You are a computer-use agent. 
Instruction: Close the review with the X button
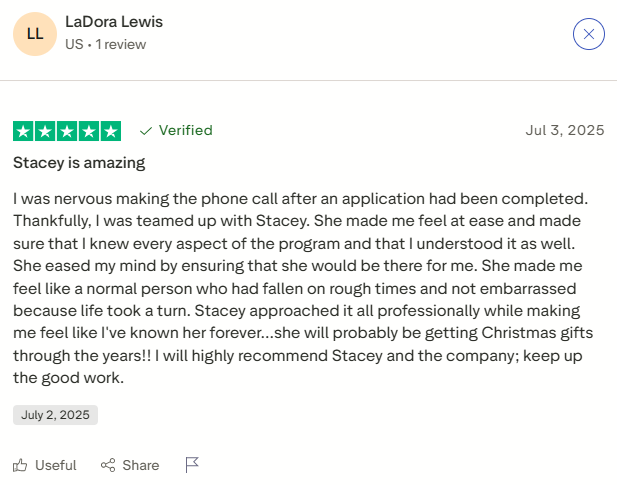coord(588,34)
